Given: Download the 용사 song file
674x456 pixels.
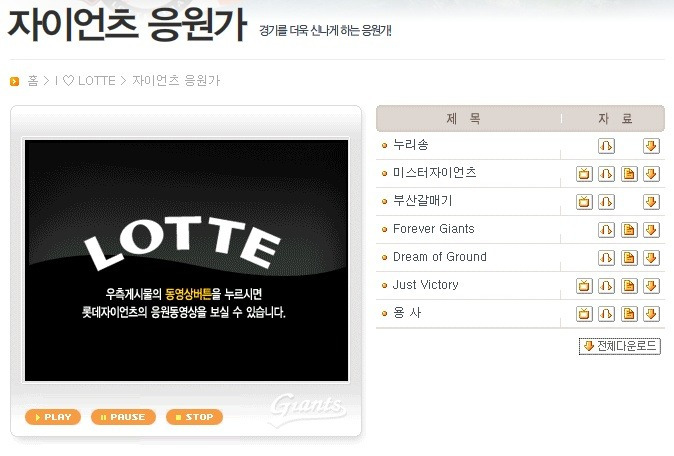Looking at the screenshot, I should tap(651, 314).
